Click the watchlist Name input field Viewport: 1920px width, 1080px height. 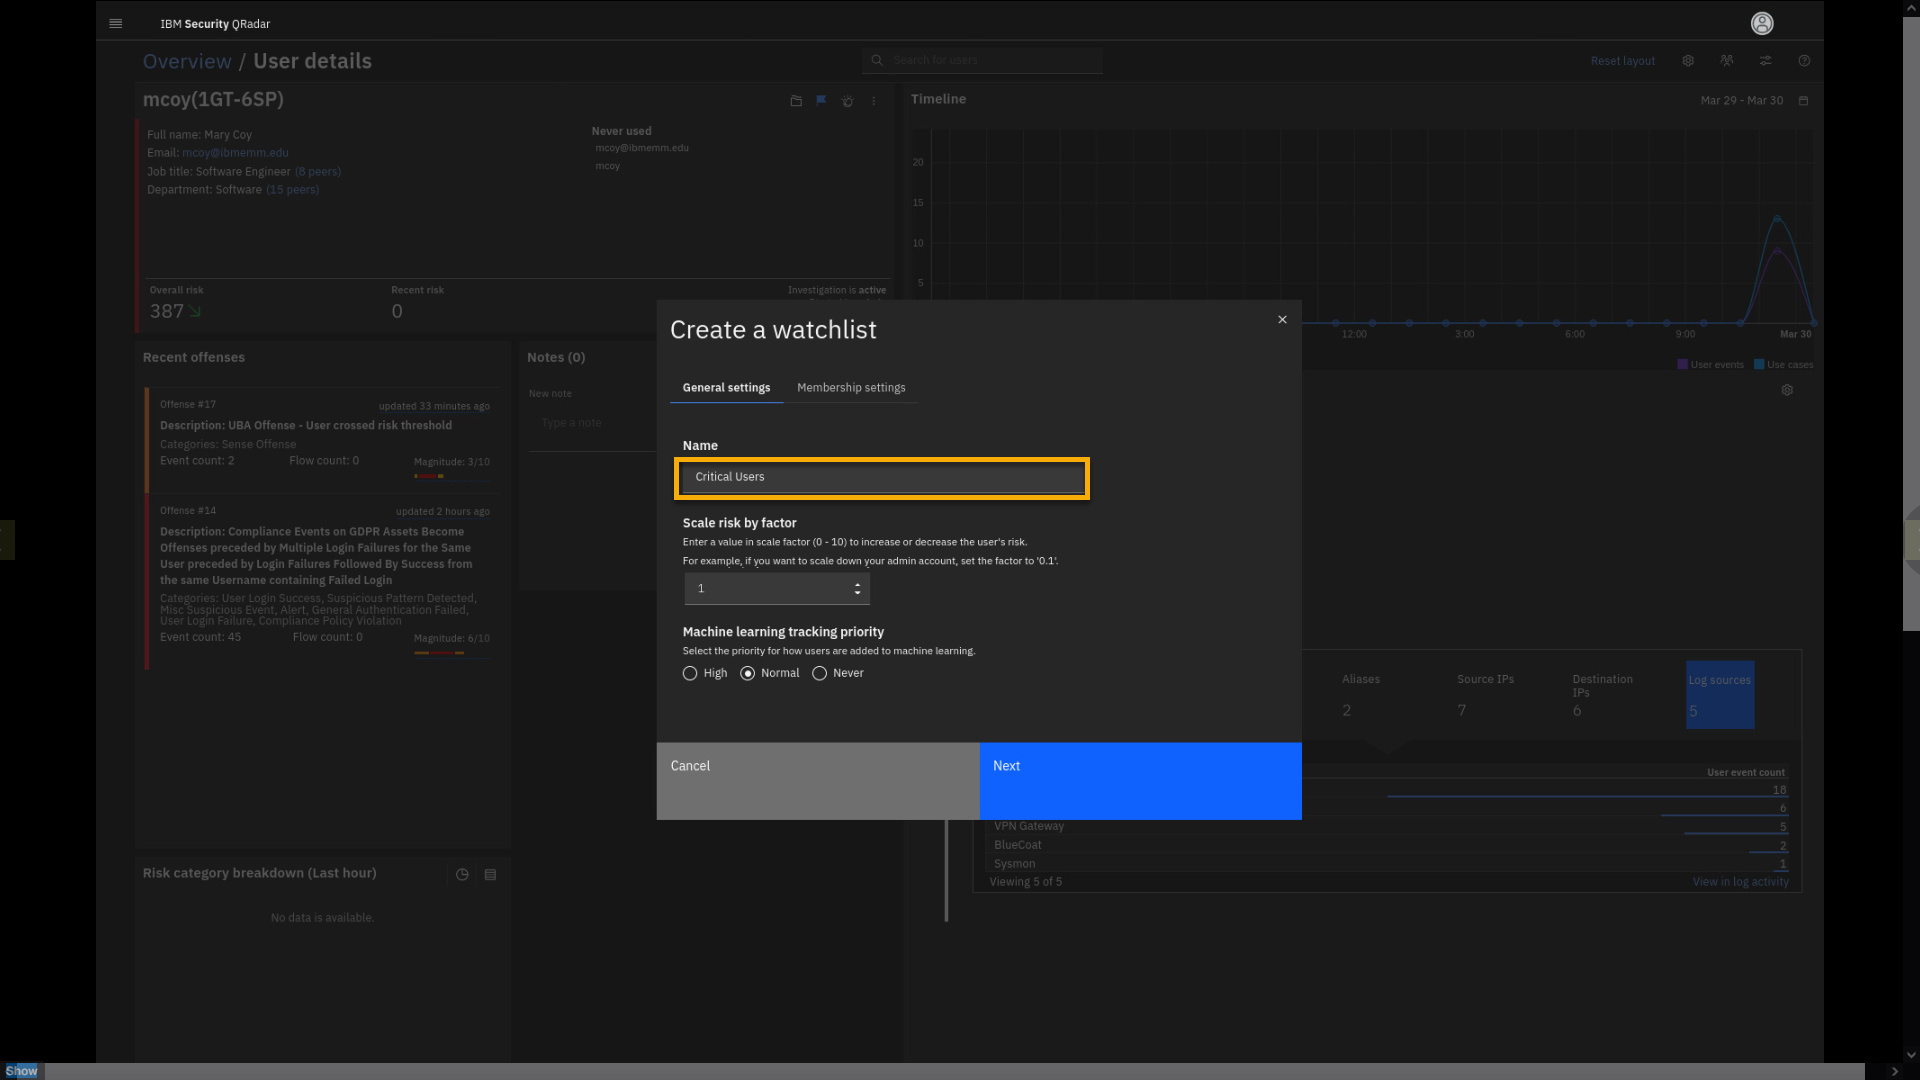pyautogui.click(x=882, y=477)
